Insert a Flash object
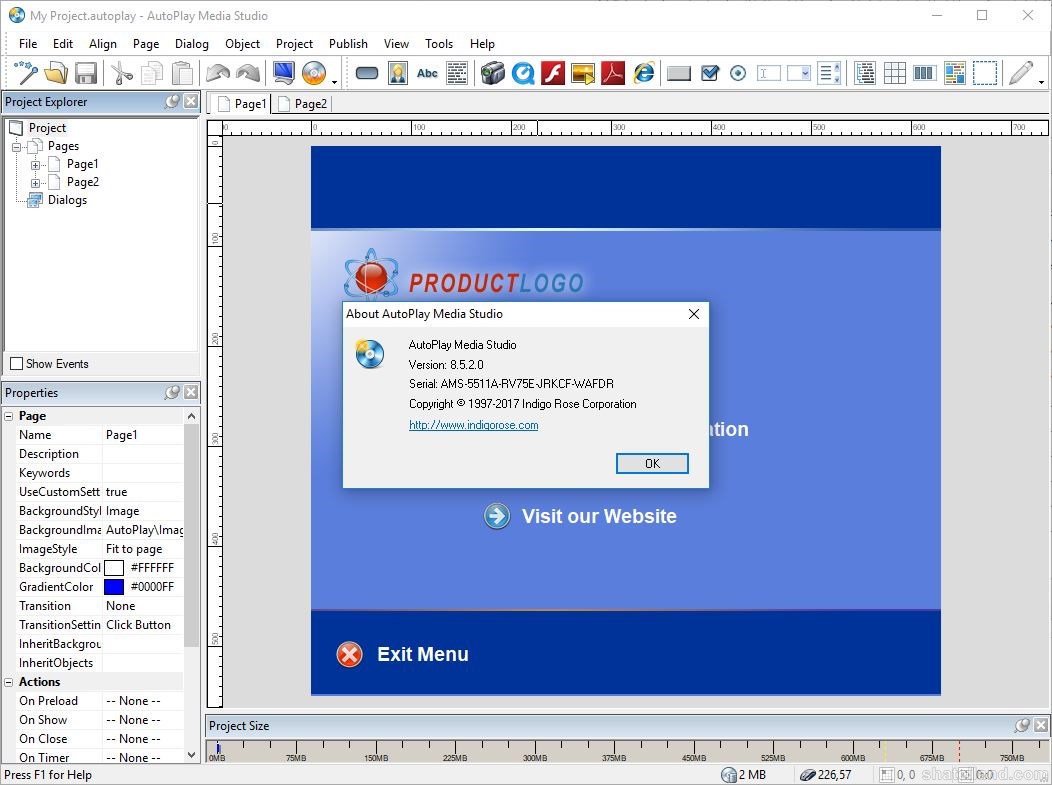The image size is (1052, 785). click(x=553, y=72)
